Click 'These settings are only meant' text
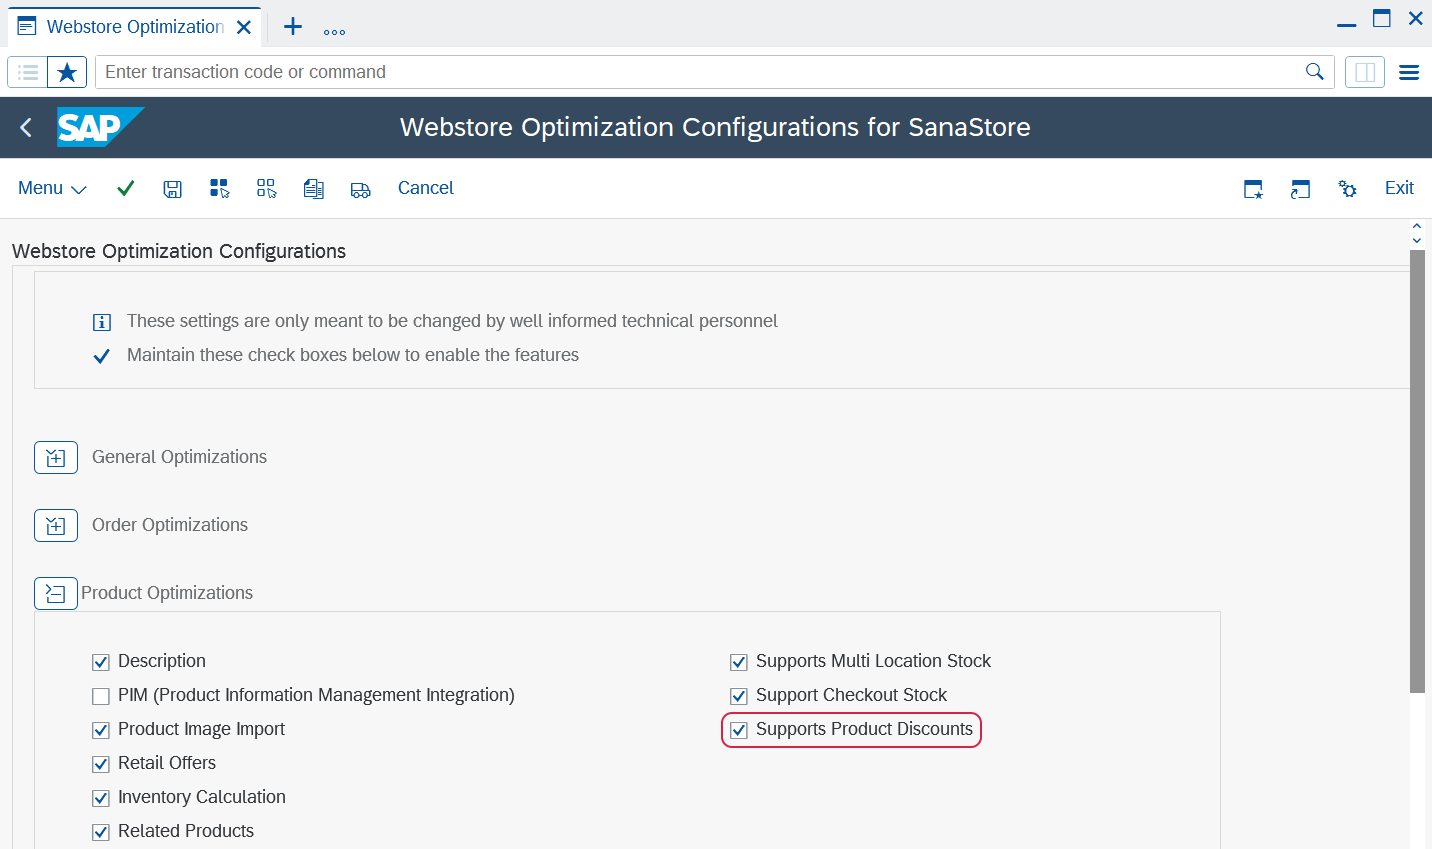 (x=452, y=321)
